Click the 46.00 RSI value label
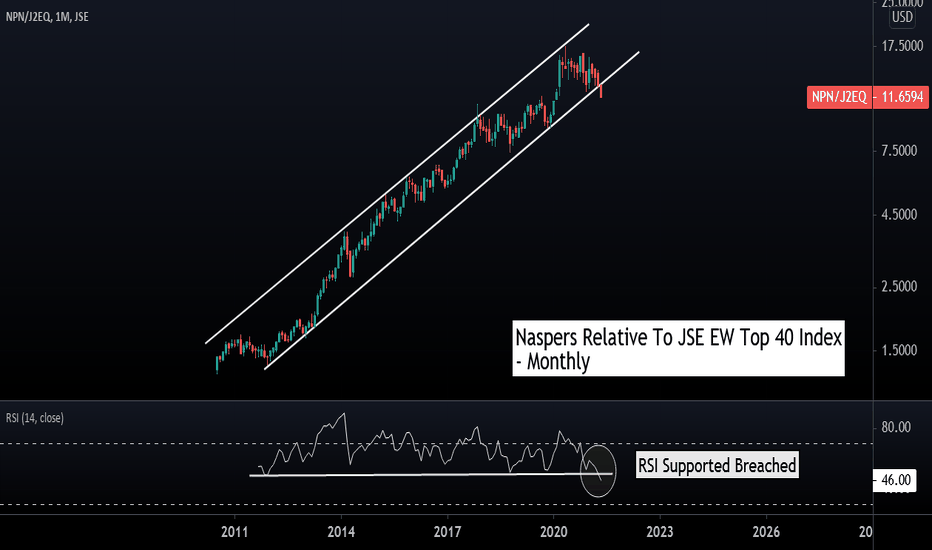932x550 pixels. click(896, 480)
